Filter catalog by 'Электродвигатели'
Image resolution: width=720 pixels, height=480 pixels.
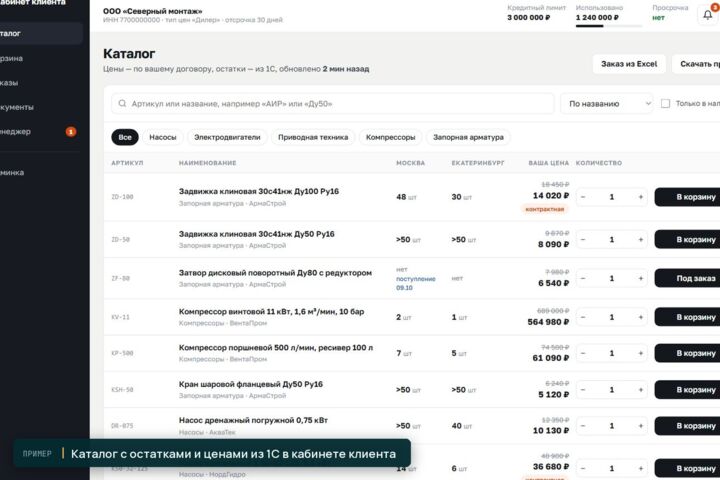pyautogui.click(x=227, y=137)
